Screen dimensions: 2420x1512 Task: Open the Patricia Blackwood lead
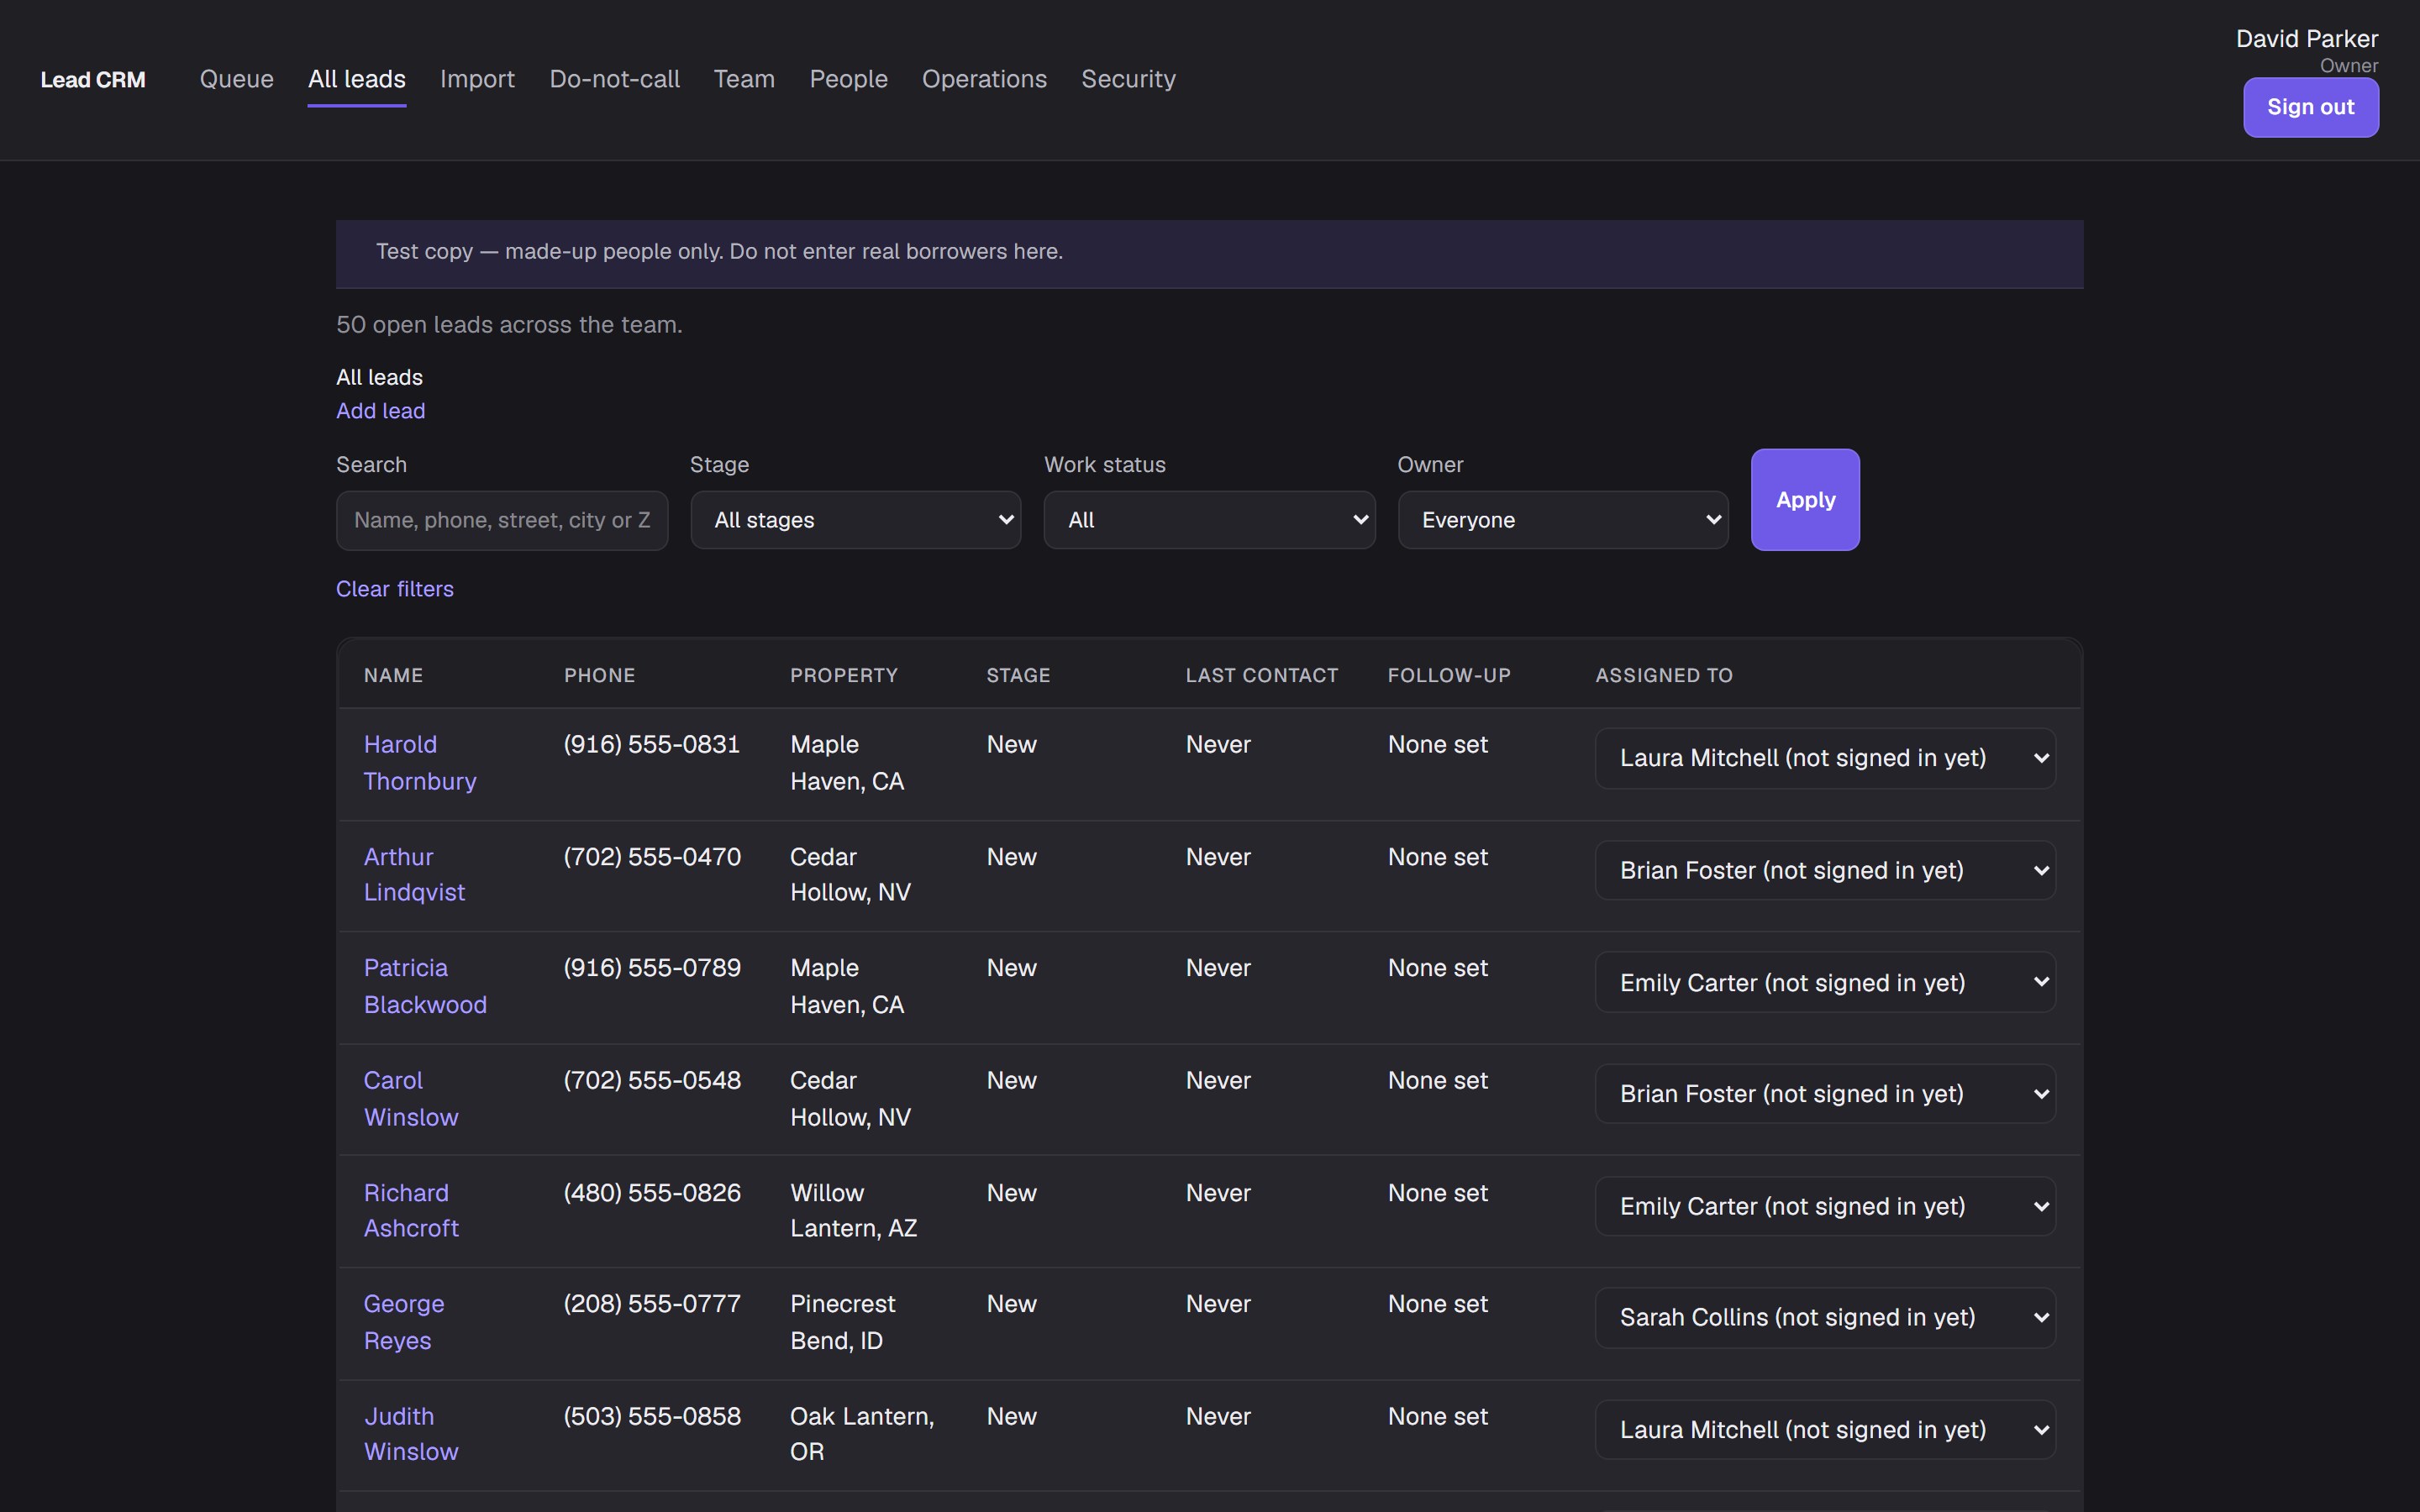tap(425, 986)
